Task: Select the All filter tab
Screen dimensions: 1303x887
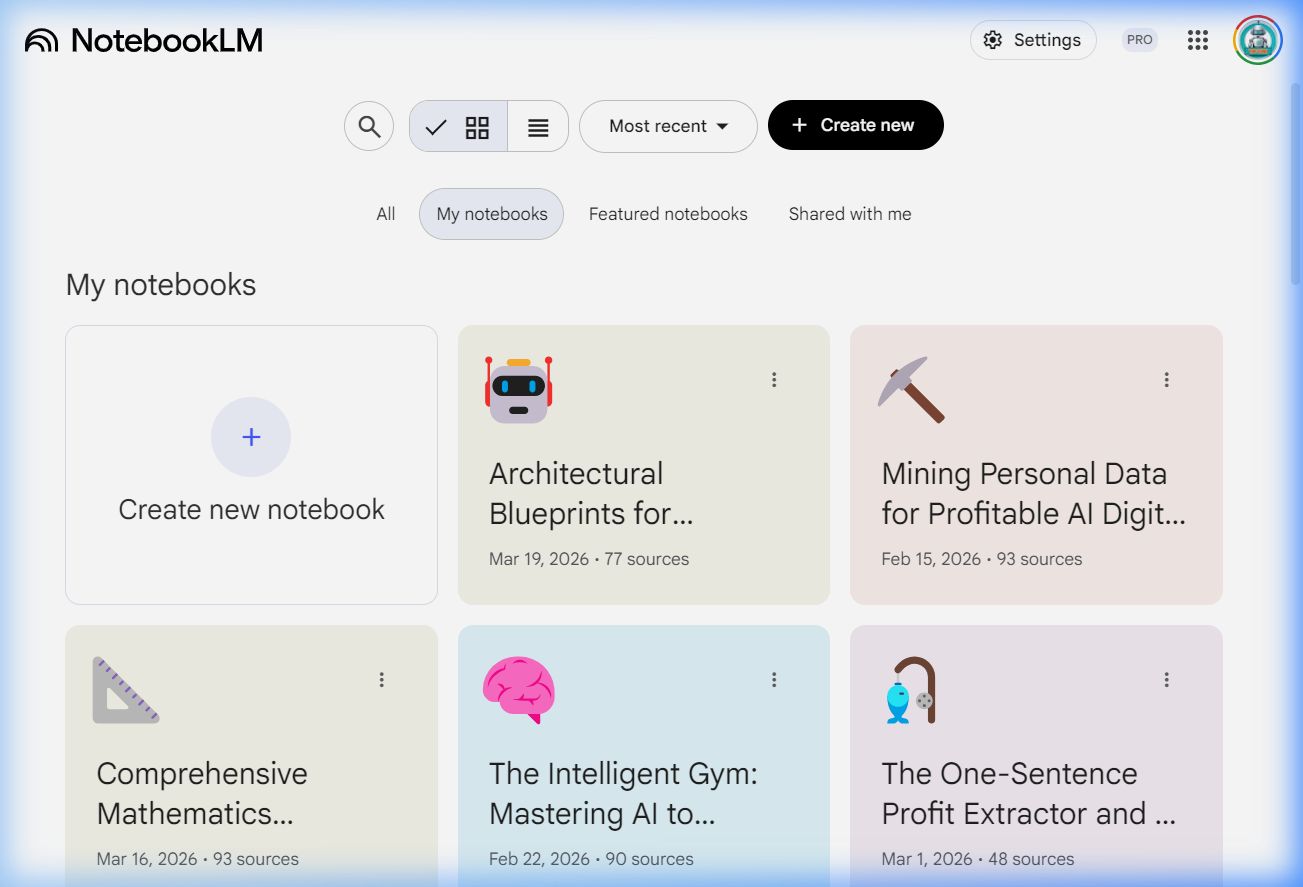Action: pyautogui.click(x=386, y=214)
